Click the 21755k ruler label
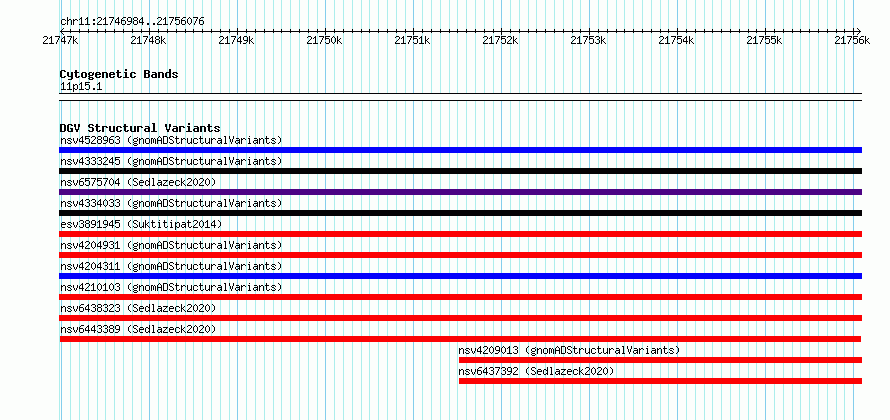Screen dimensions: 890x420 [763, 40]
